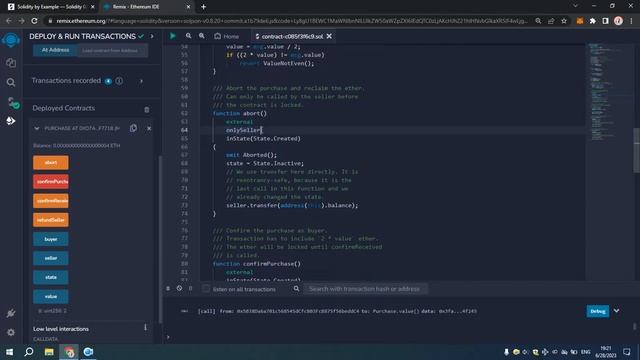The image size is (640, 360).
Task: Open the browser side panel icon
Action: click(606, 20)
